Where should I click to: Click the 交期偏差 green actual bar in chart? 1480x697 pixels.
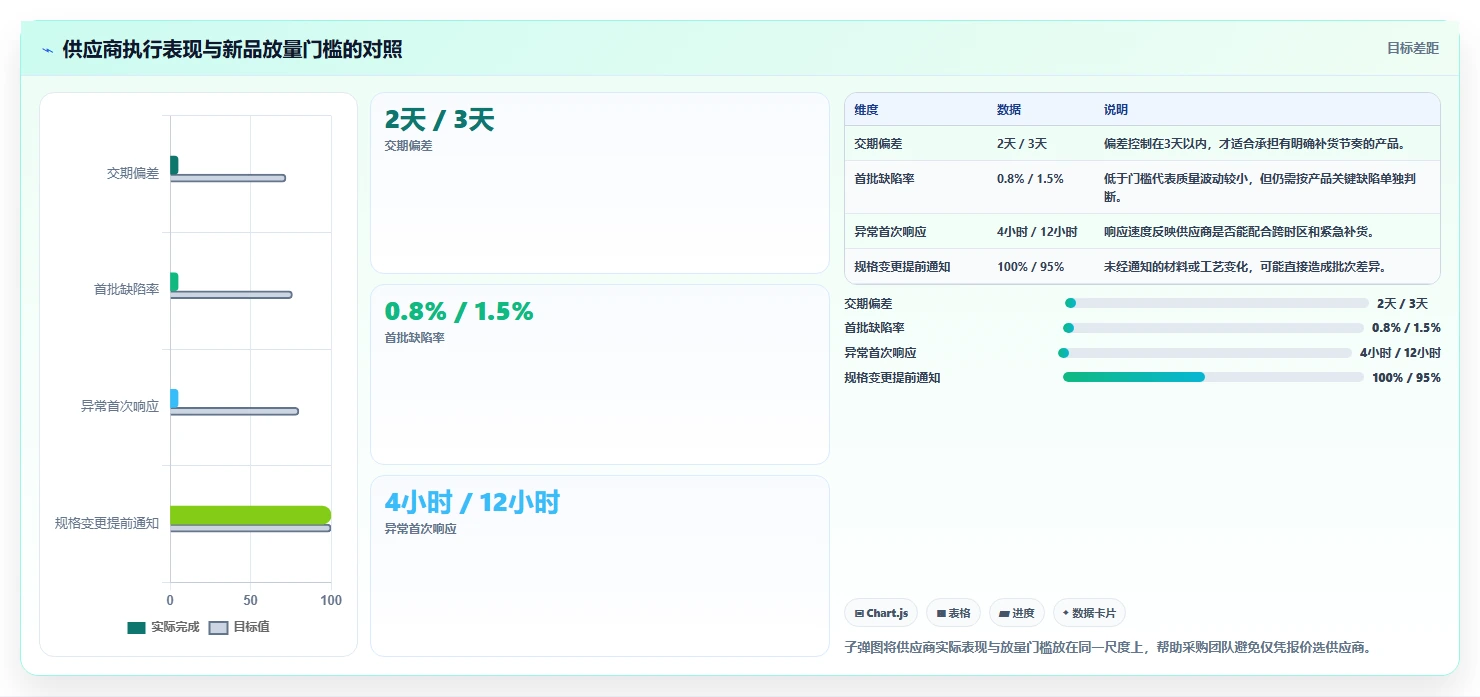[174, 165]
